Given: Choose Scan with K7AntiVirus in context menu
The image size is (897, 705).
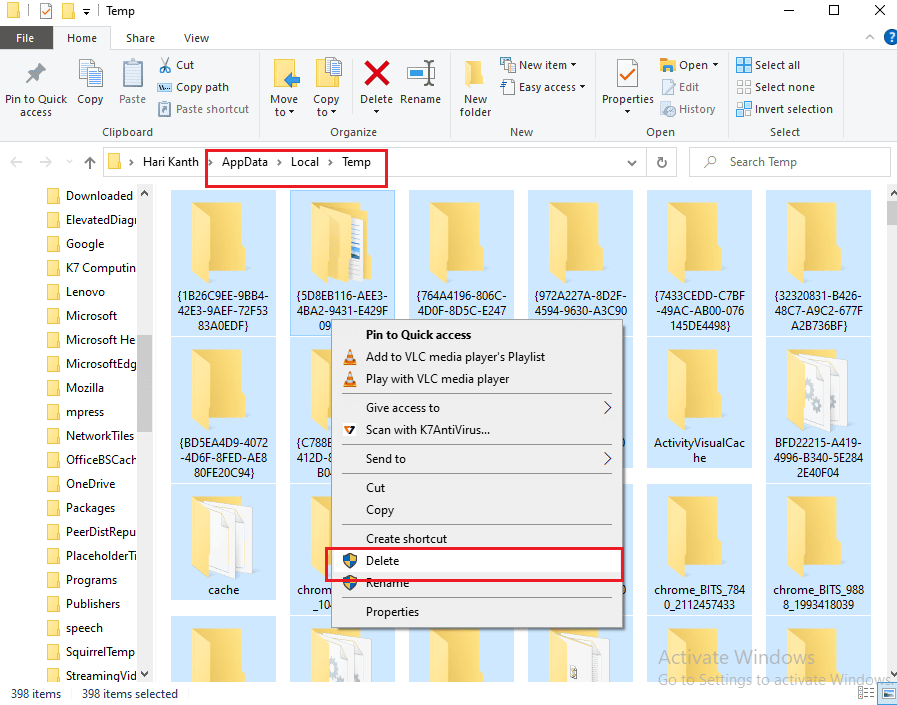Looking at the screenshot, I should click(477, 430).
